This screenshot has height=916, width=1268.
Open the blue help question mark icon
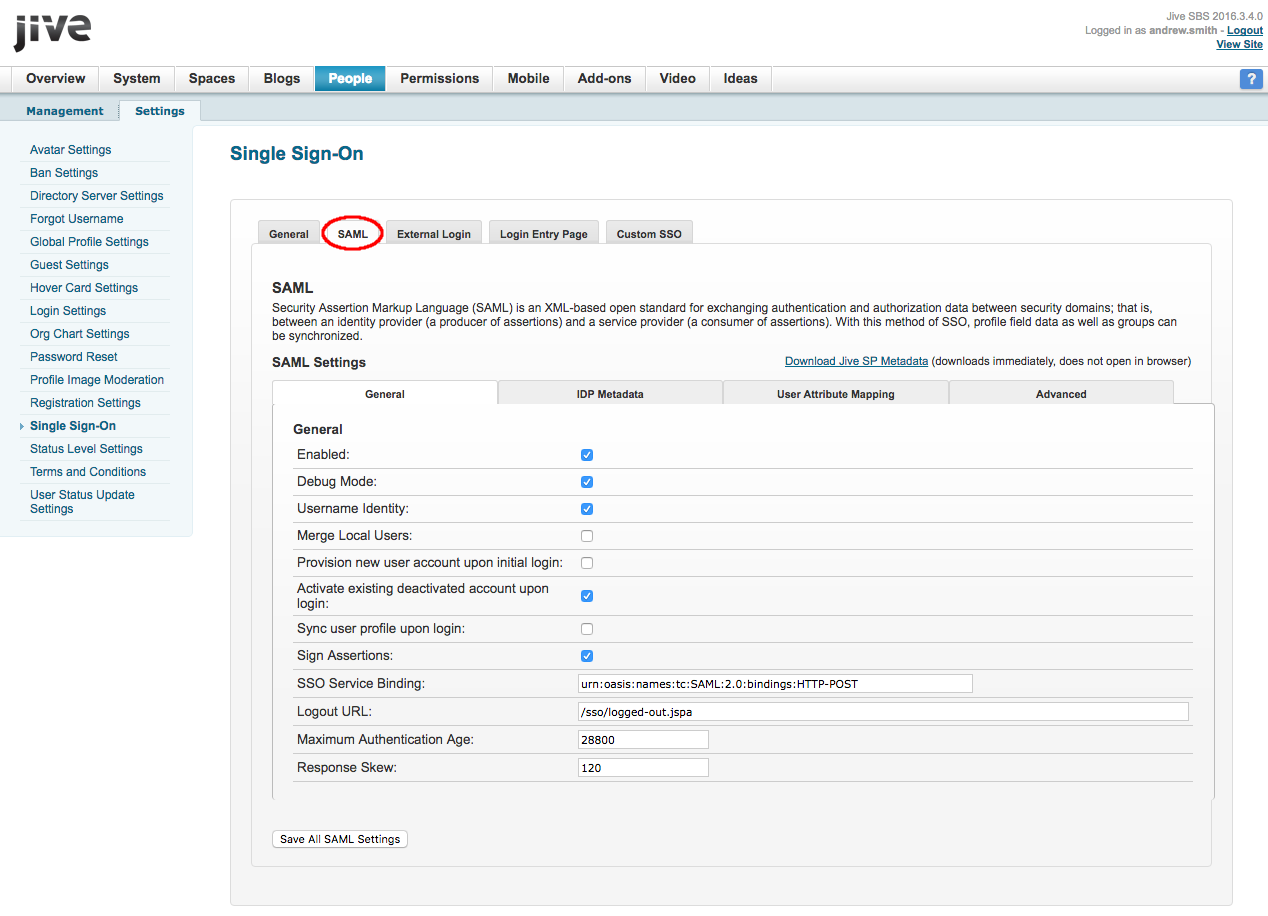1251,79
